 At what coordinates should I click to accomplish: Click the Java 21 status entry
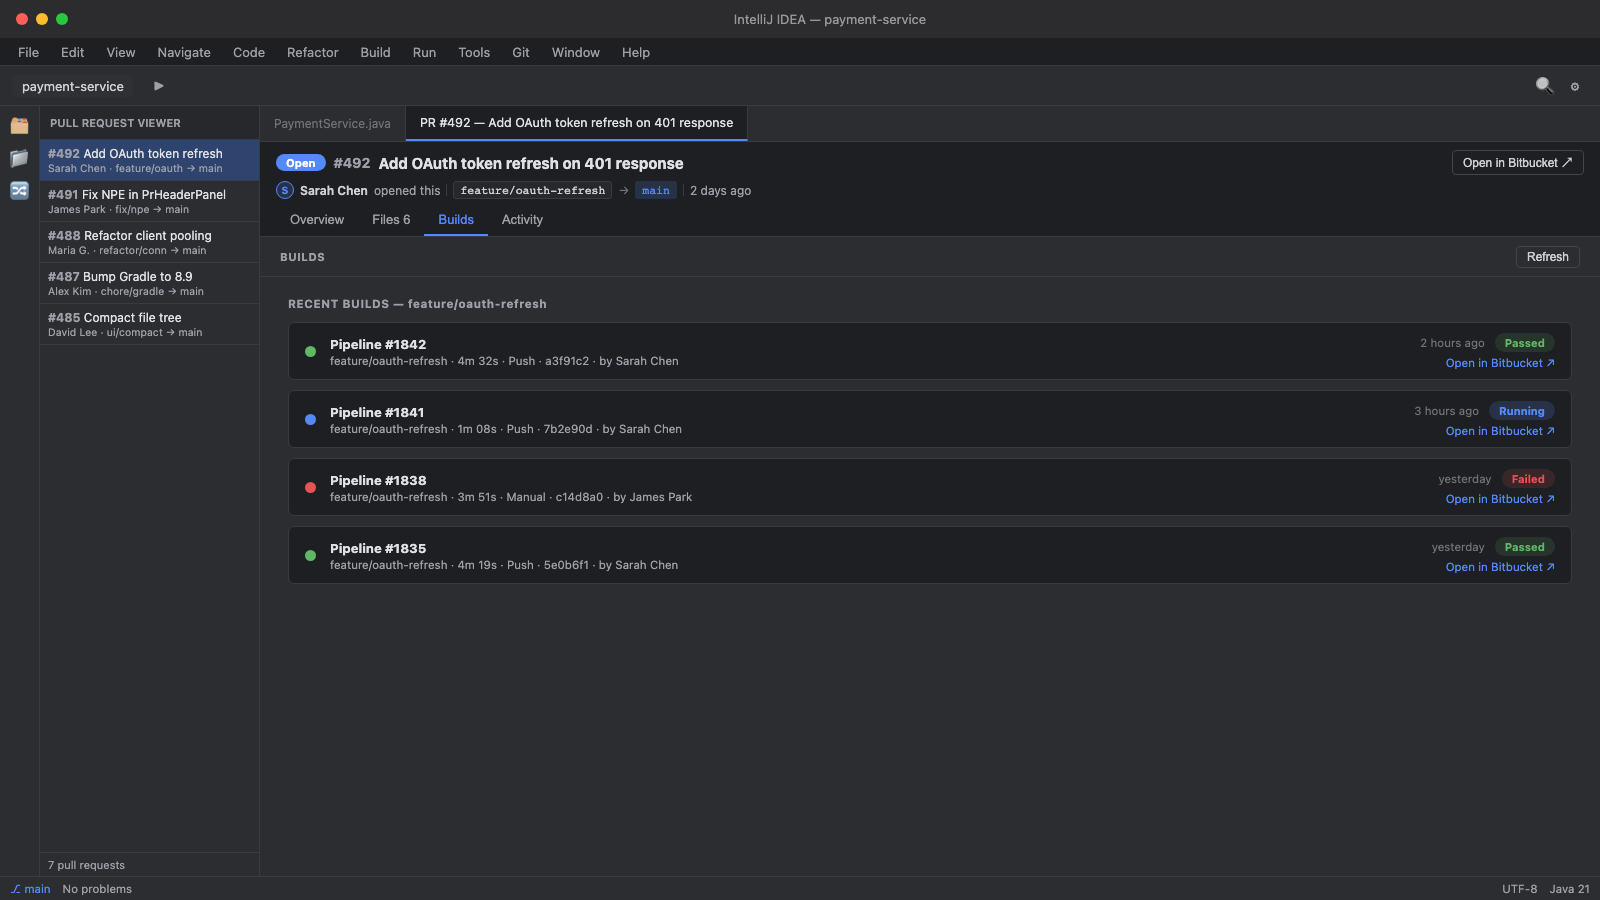[x=1569, y=889]
